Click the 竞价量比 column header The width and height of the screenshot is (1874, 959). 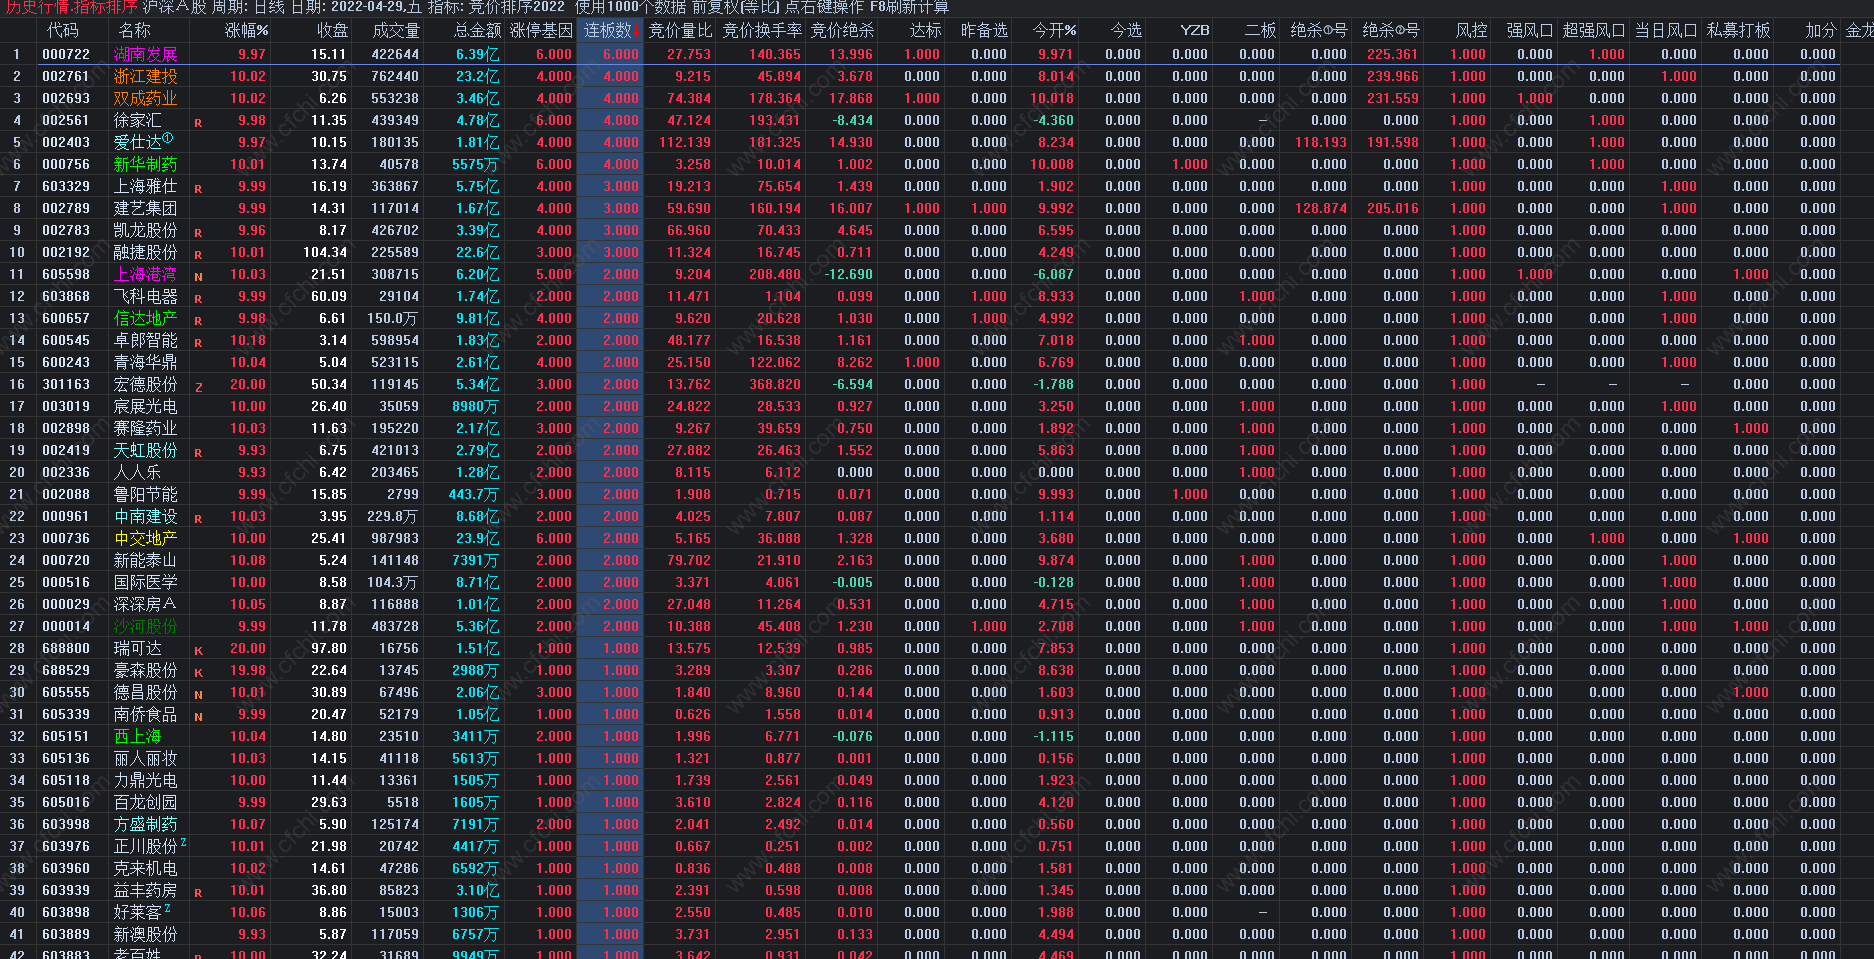(x=680, y=30)
